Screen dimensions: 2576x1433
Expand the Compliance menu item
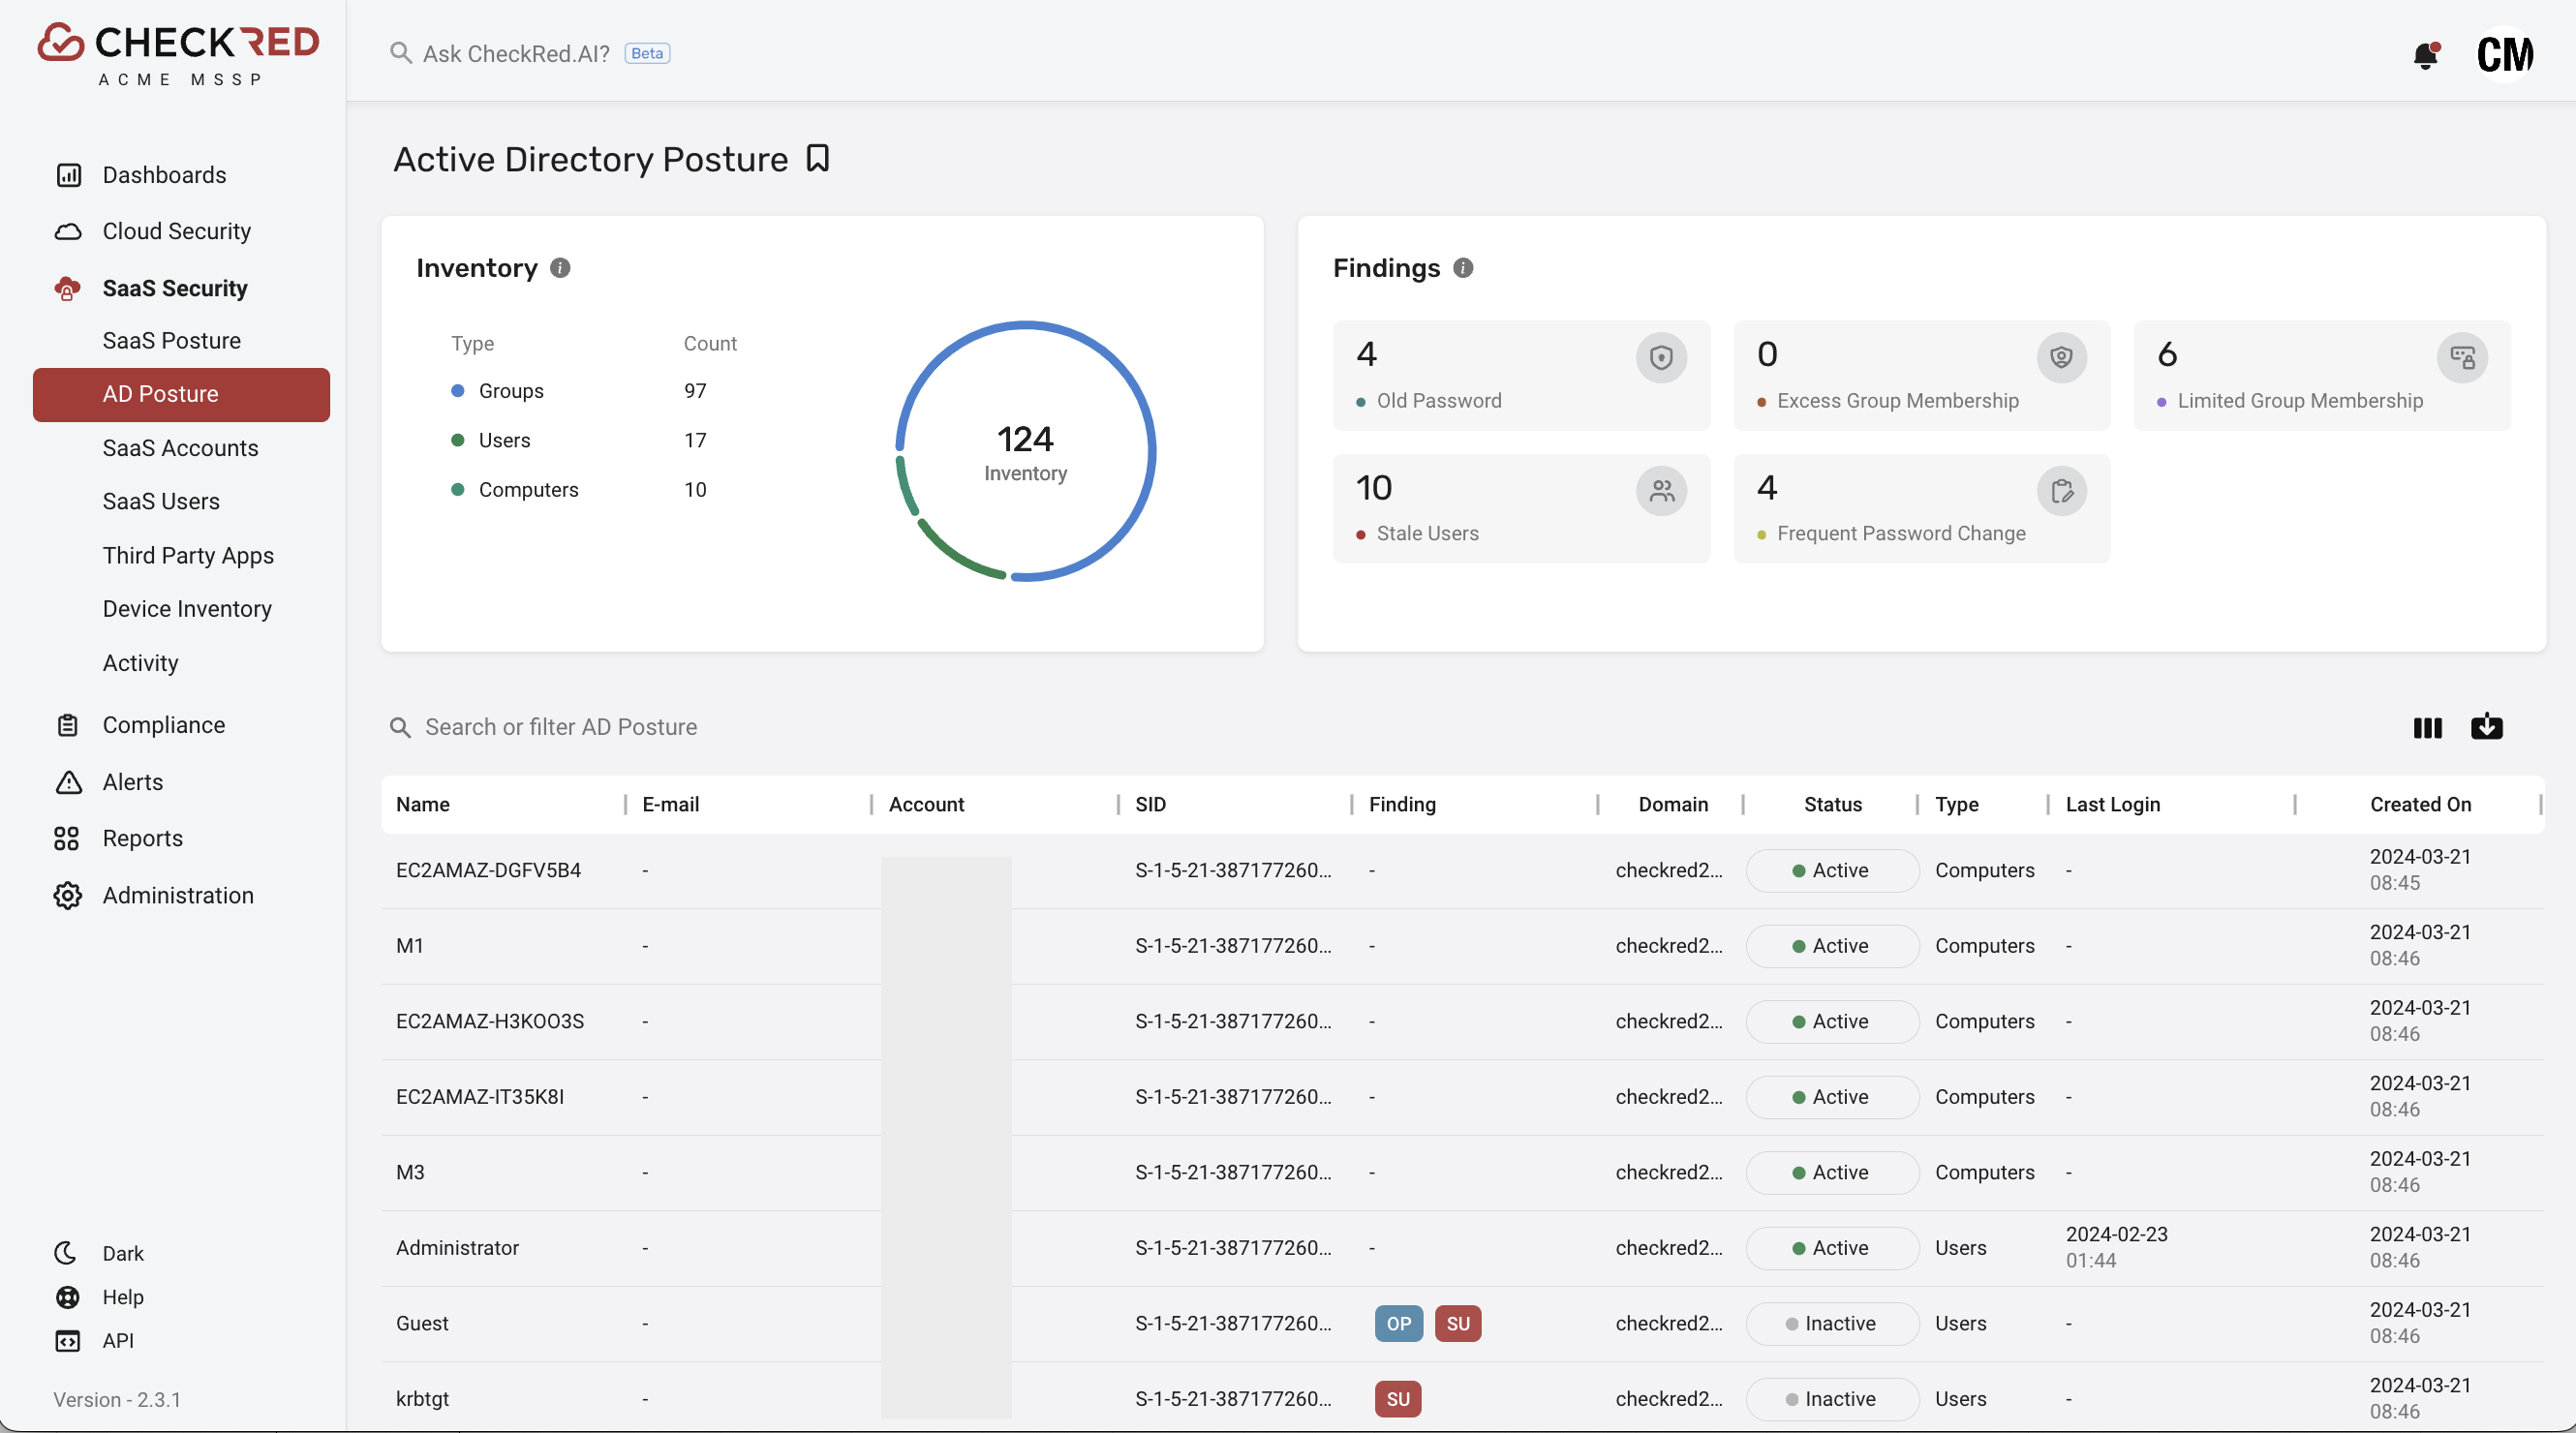click(x=163, y=725)
